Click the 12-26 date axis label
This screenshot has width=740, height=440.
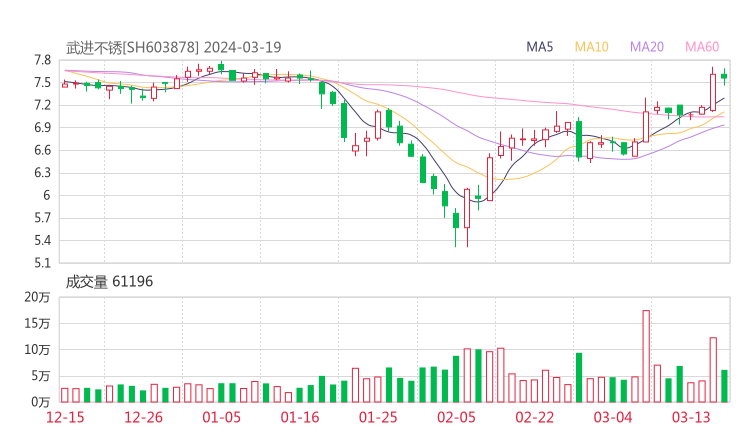(143, 417)
